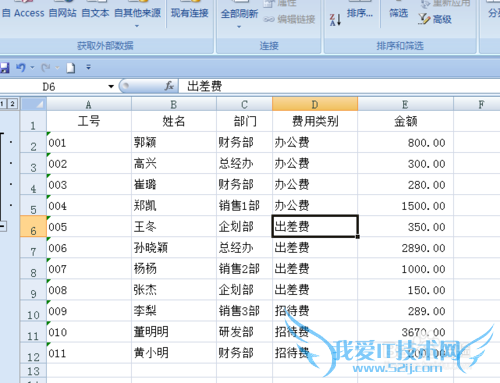Viewport: 500px width, 383px height.
Task: Click cell with name 张杰
Action: pos(174,289)
